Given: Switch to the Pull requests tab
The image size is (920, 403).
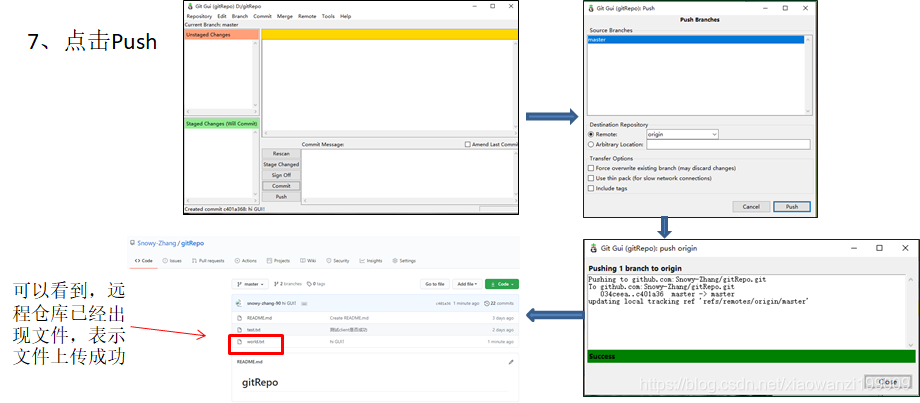Looking at the screenshot, I should click(x=208, y=260).
